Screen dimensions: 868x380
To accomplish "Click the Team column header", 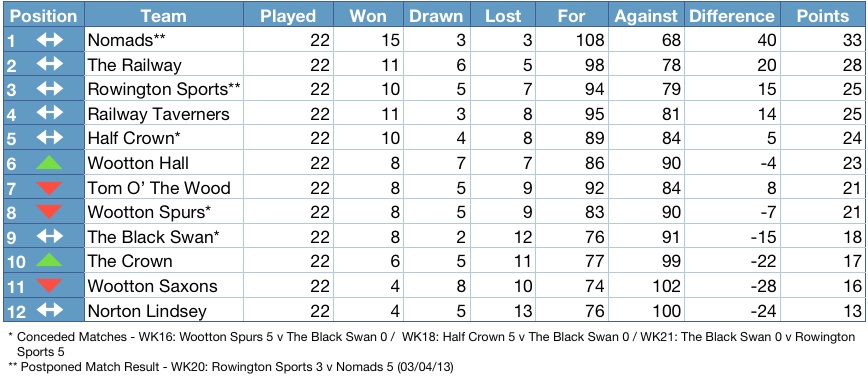I will coord(164,16).
